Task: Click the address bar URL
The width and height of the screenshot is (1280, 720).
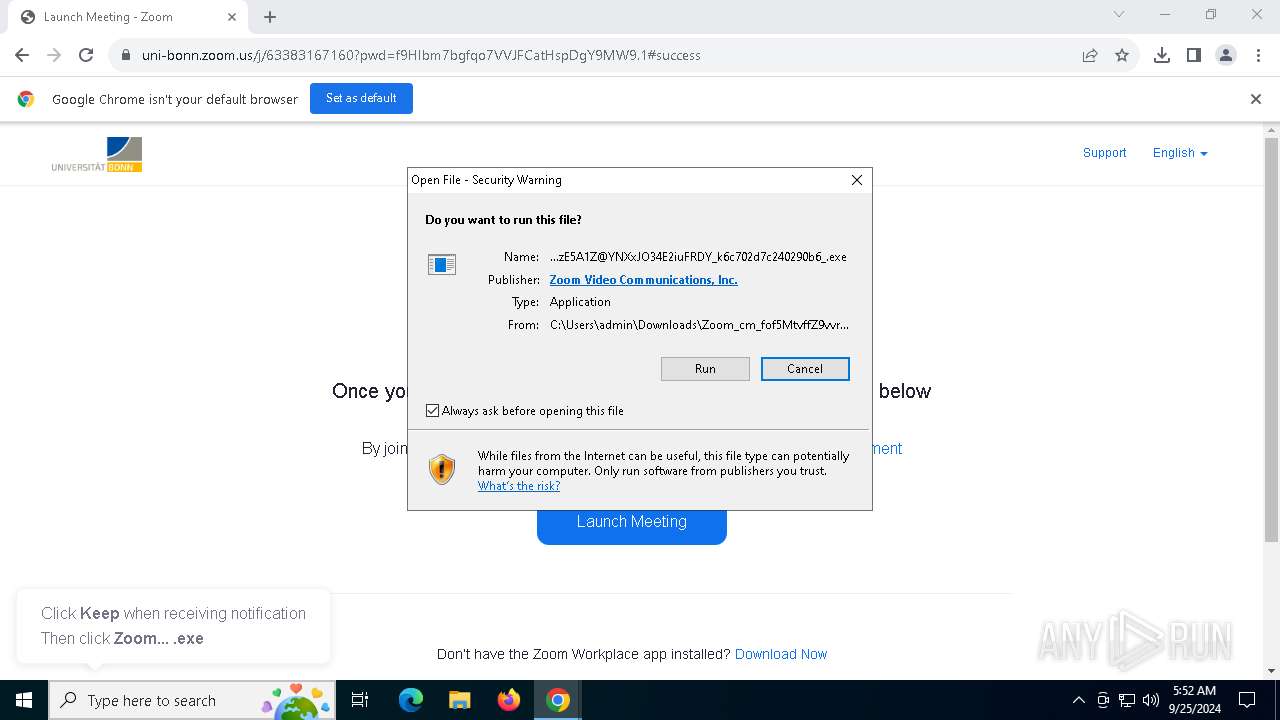Action: (421, 55)
